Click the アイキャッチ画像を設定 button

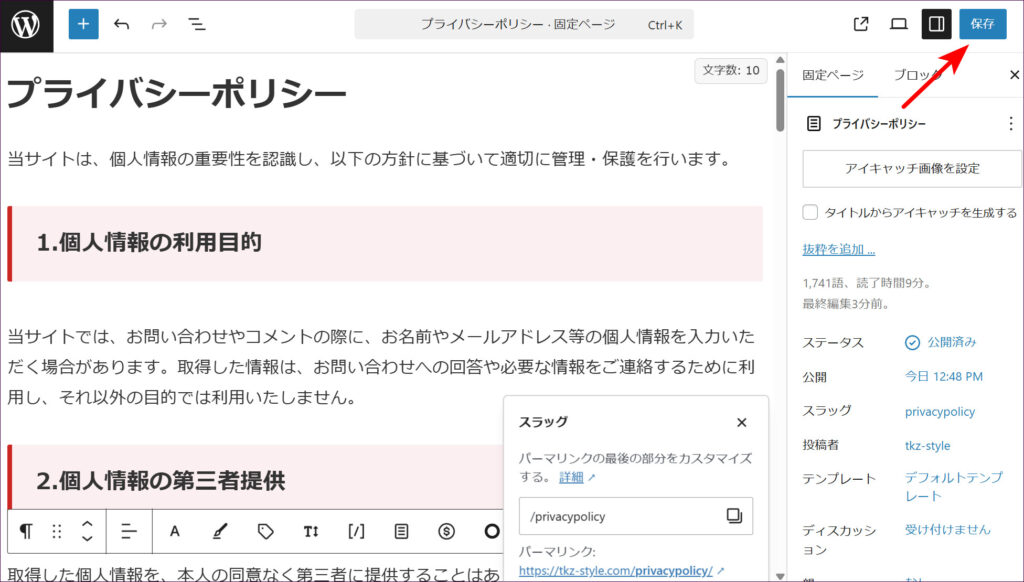912,169
